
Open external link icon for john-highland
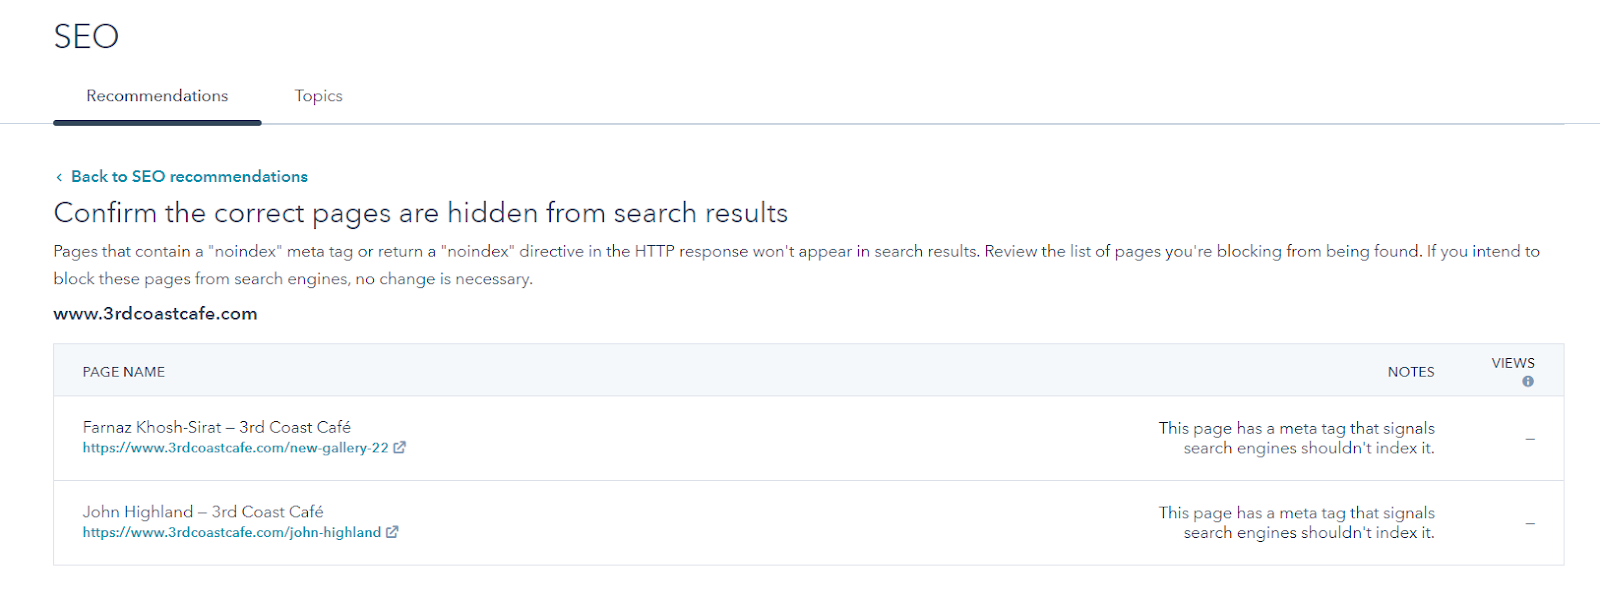[x=392, y=532]
